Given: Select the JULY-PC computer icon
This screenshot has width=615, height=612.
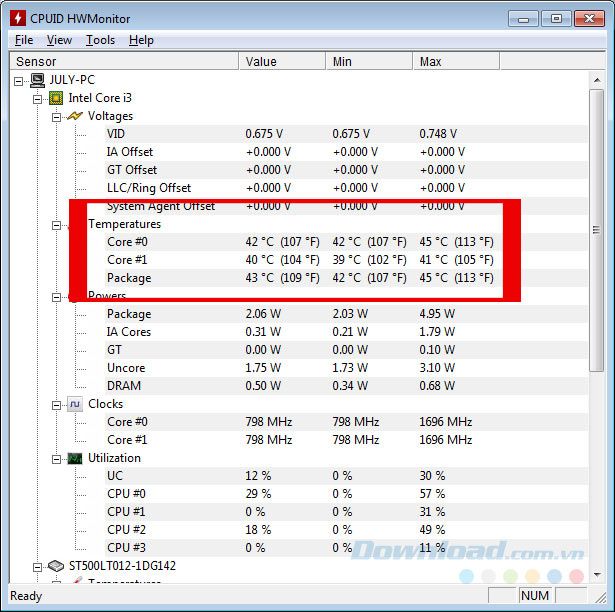Looking at the screenshot, I should click(37, 80).
